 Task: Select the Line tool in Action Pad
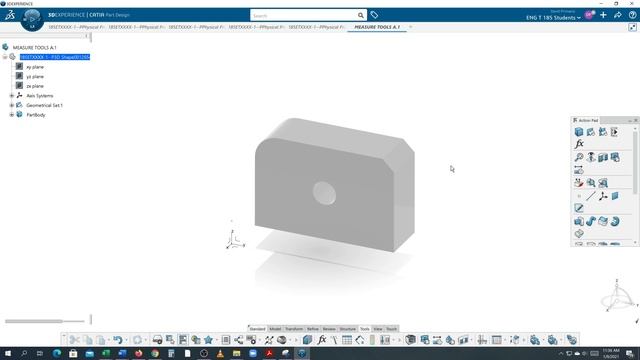[591, 196]
